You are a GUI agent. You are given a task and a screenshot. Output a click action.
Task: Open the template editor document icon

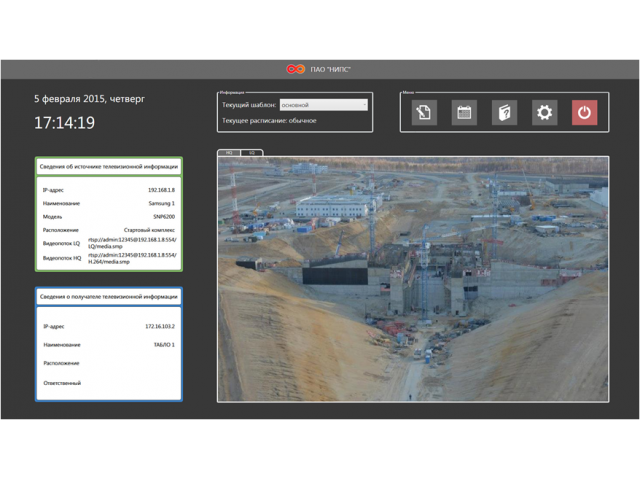click(x=424, y=113)
